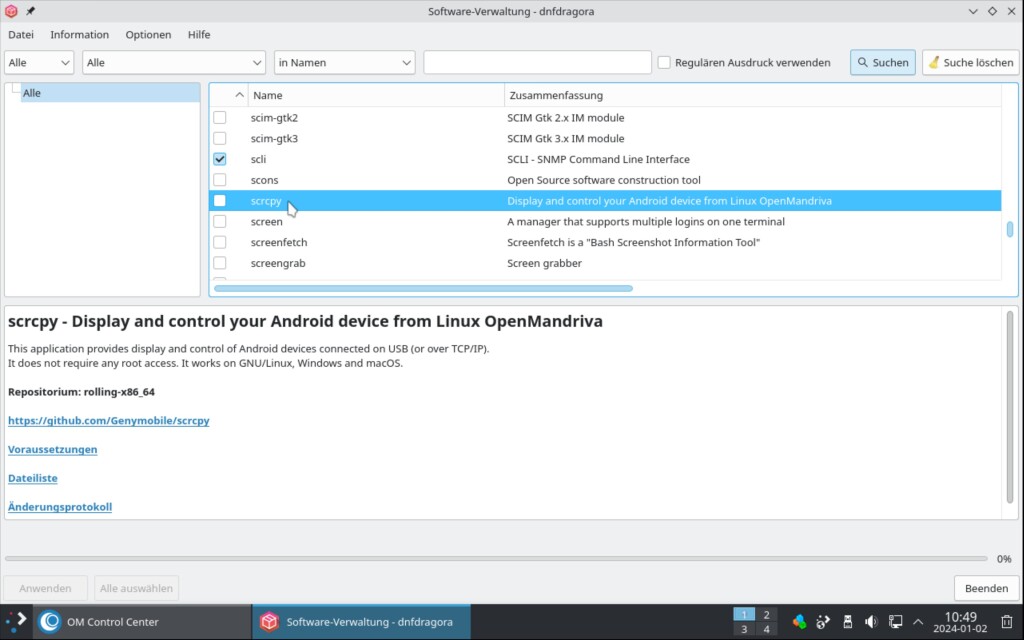
Task: Click the description panel vertical scrollbar
Action: (x=1010, y=408)
